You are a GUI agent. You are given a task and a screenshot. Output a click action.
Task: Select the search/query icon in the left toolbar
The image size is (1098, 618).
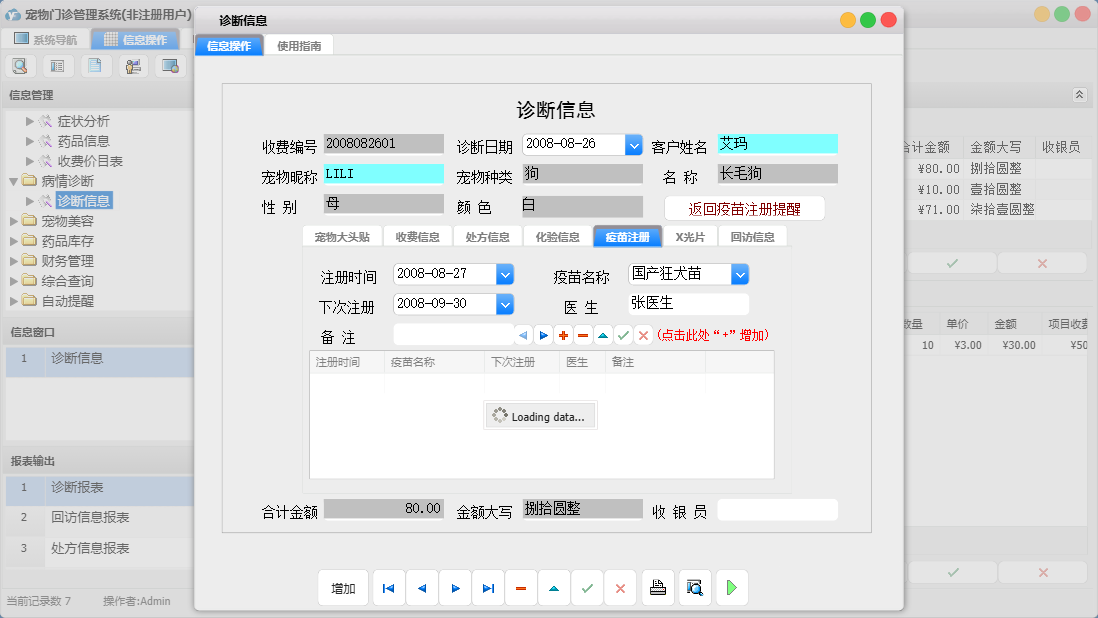pos(20,64)
